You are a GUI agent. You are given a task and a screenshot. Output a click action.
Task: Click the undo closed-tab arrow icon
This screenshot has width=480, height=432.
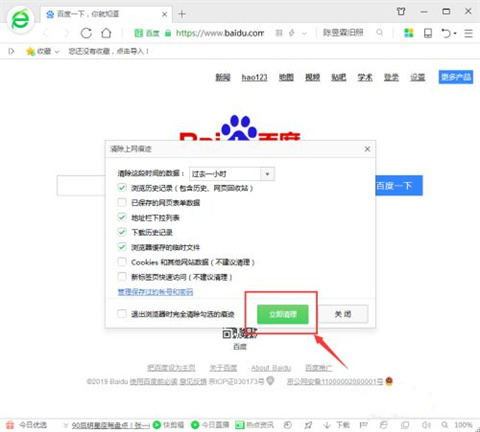pyautogui.click(x=446, y=33)
